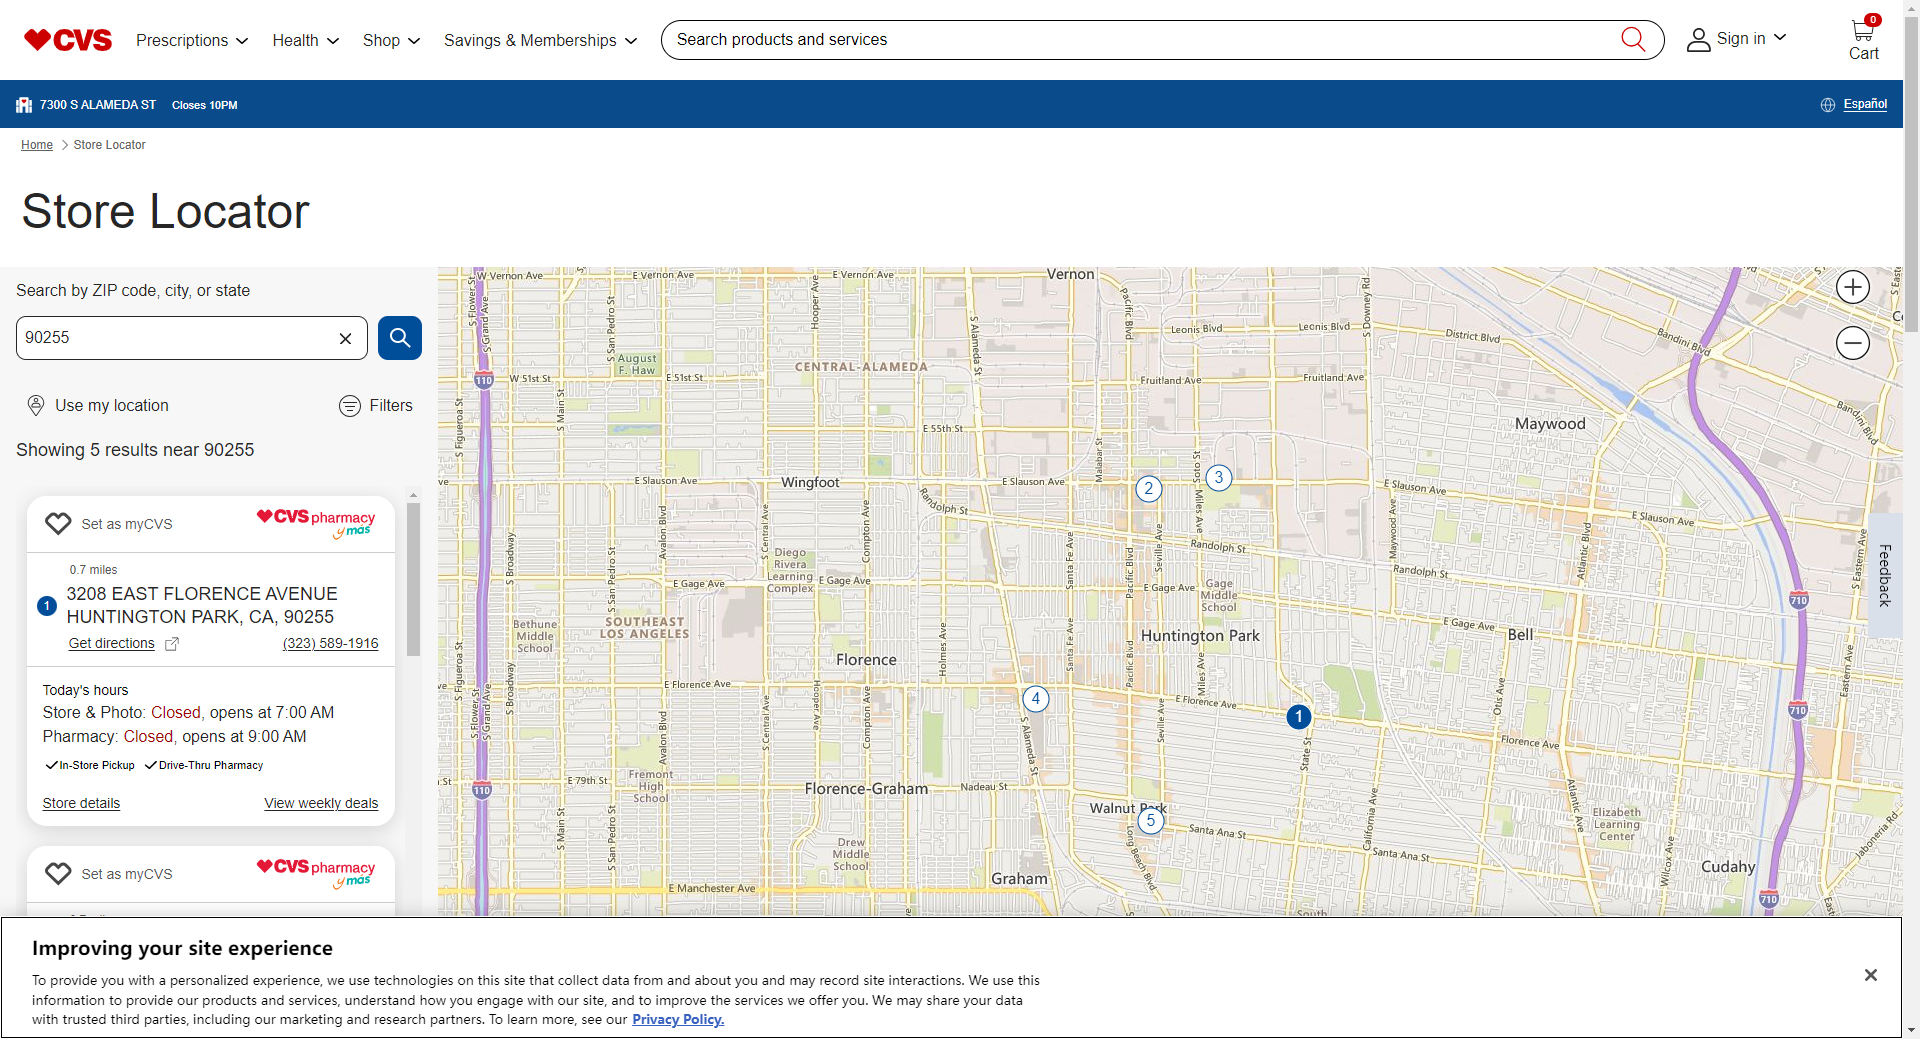This screenshot has width=1920, height=1039.
Task: Click Set as myCVS on first card
Action: (127, 524)
